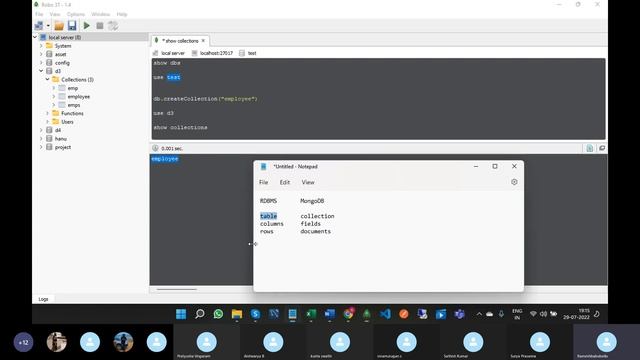Open Visual Studio Code from taskbar
640x360 pixels.
385,314
